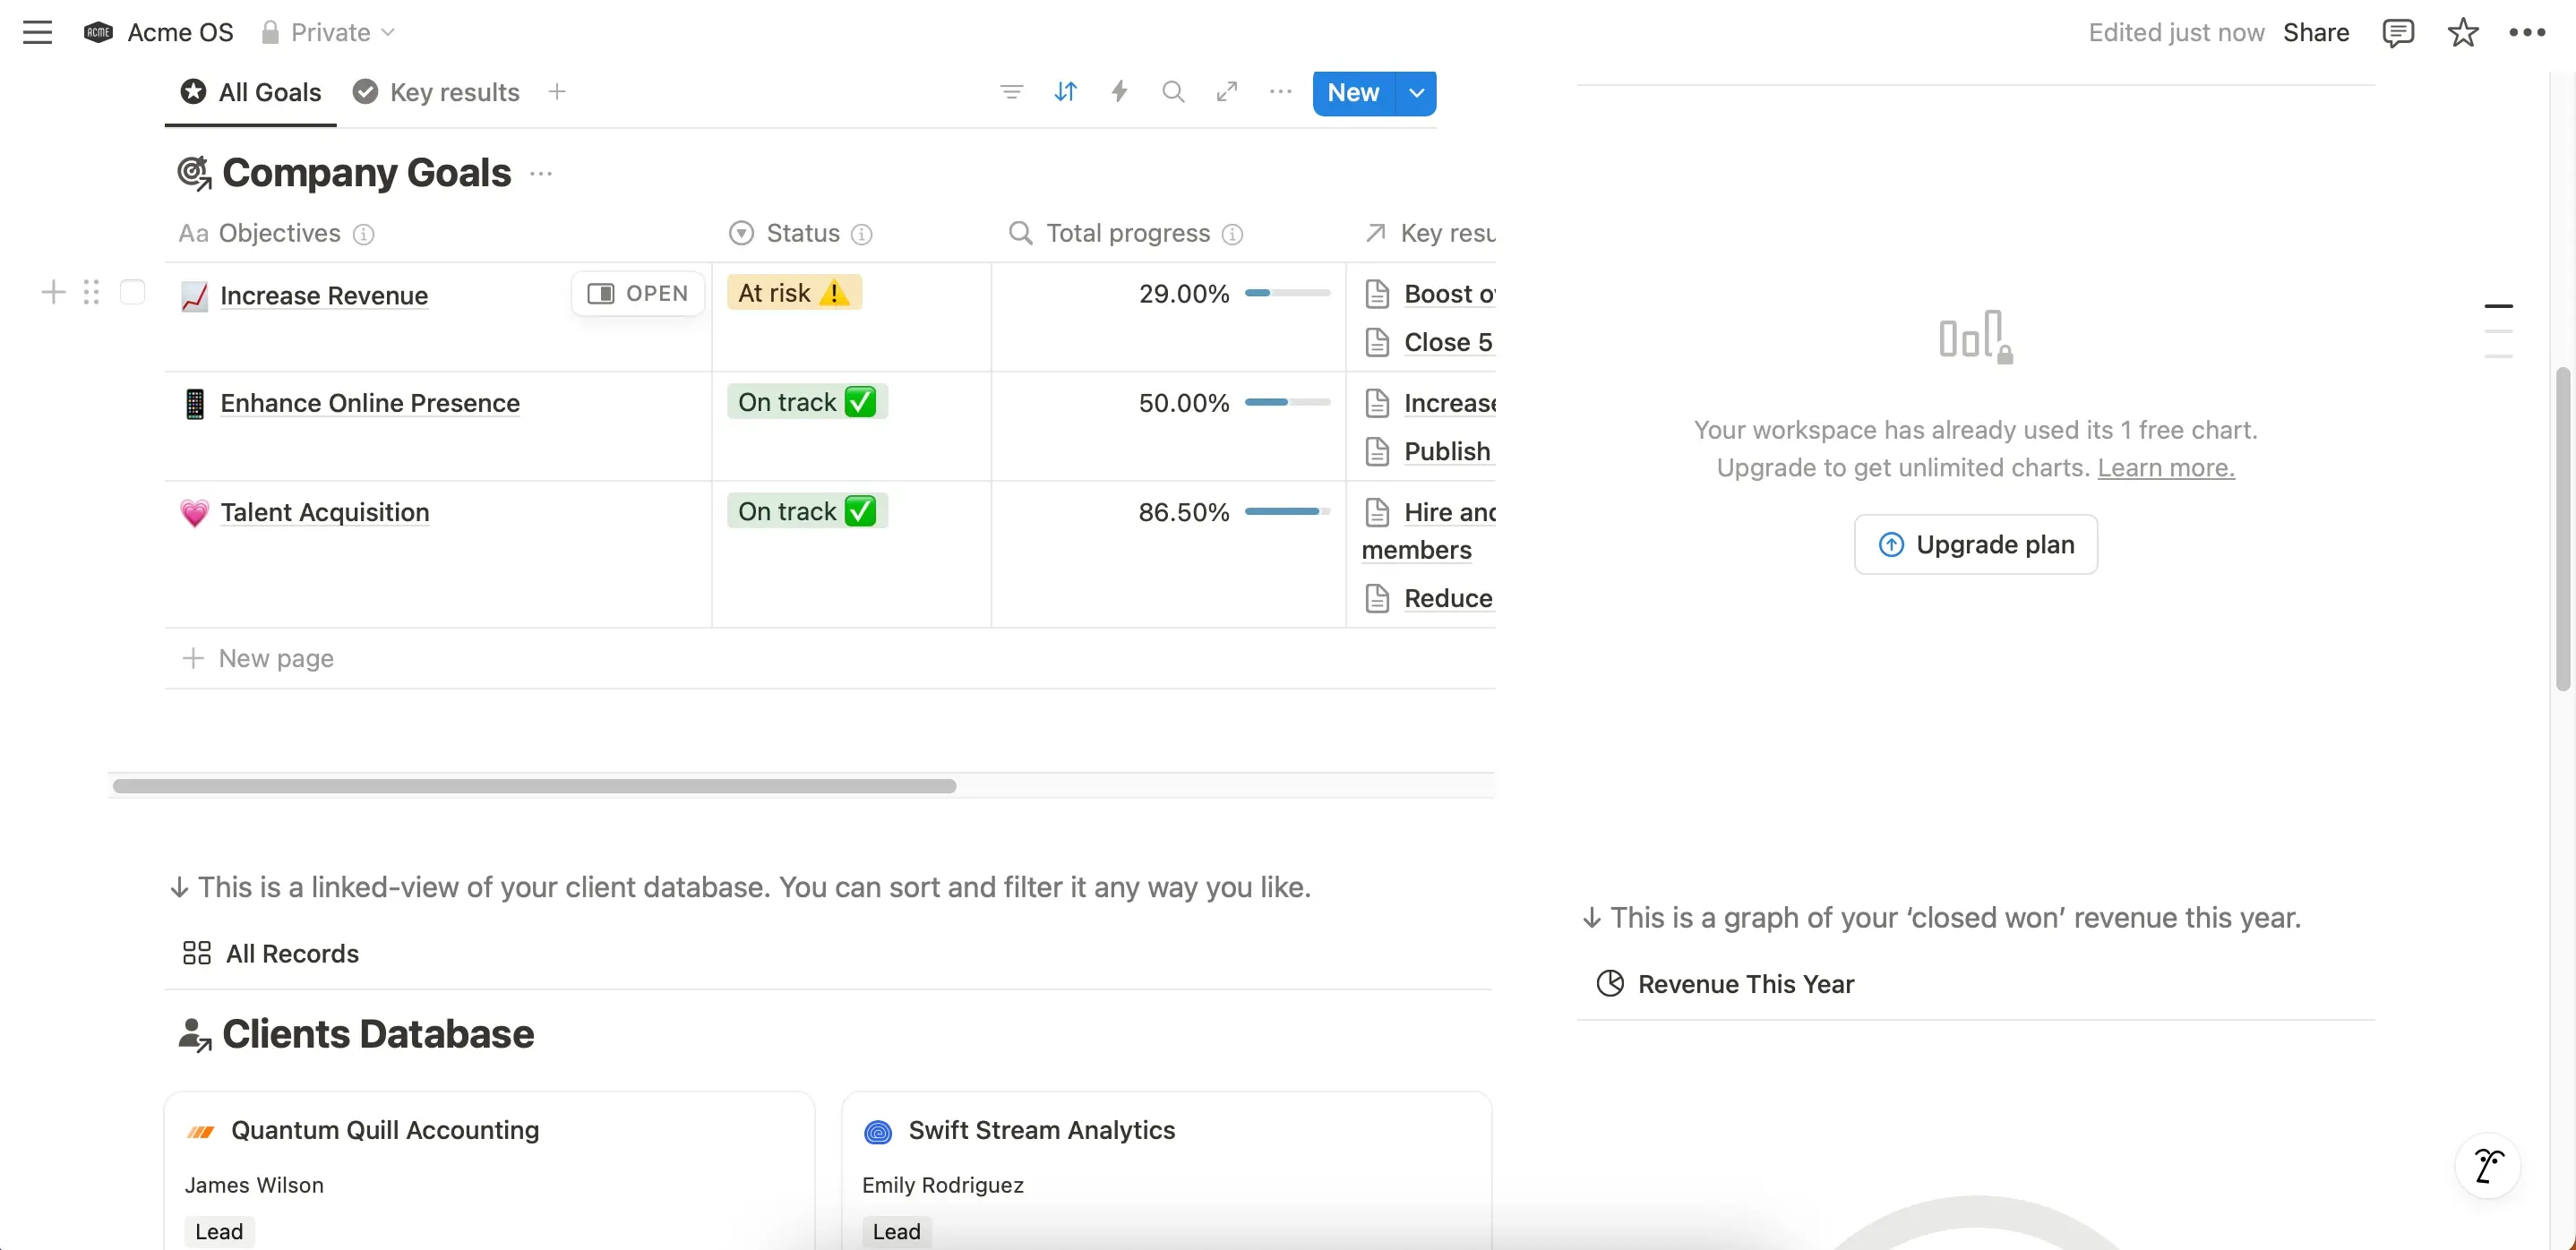
Task: Click the 29.00% progress bar
Action: (1287, 294)
